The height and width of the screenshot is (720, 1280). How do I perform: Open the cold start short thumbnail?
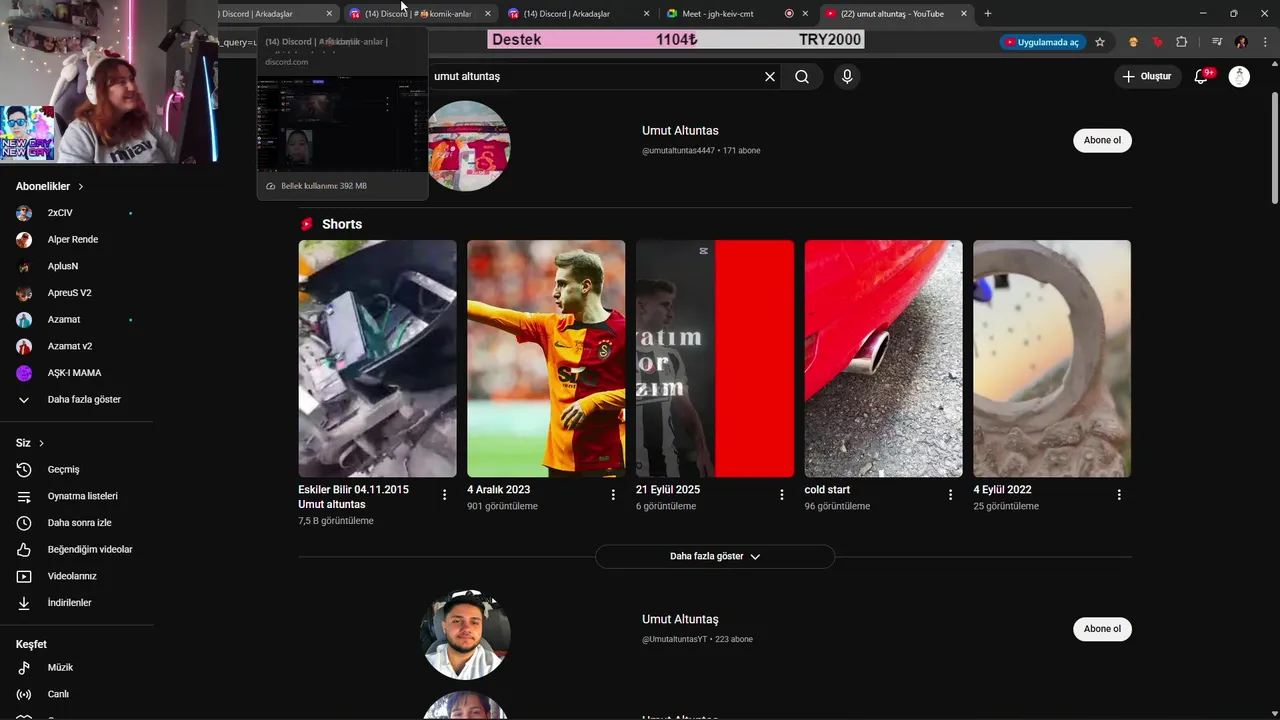tap(883, 358)
